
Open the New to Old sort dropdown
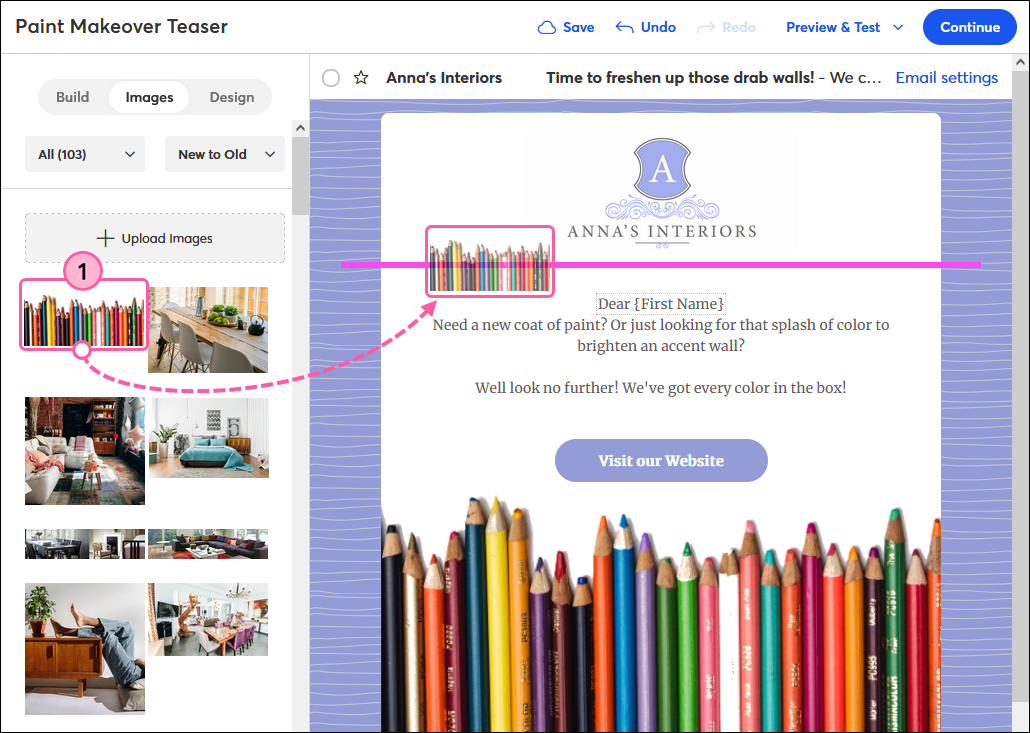[225, 154]
